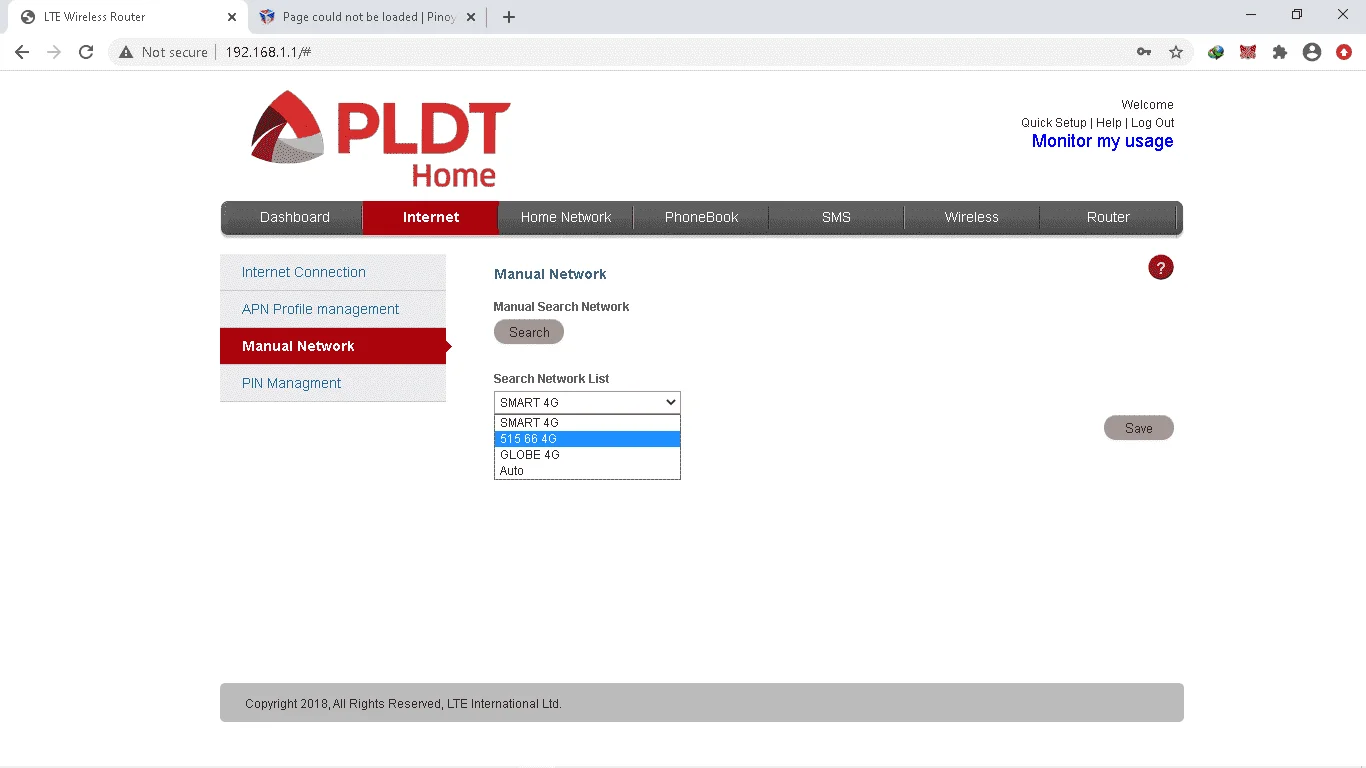Choose 515 66 4G from the list
This screenshot has height=768, width=1366.
coord(587,439)
